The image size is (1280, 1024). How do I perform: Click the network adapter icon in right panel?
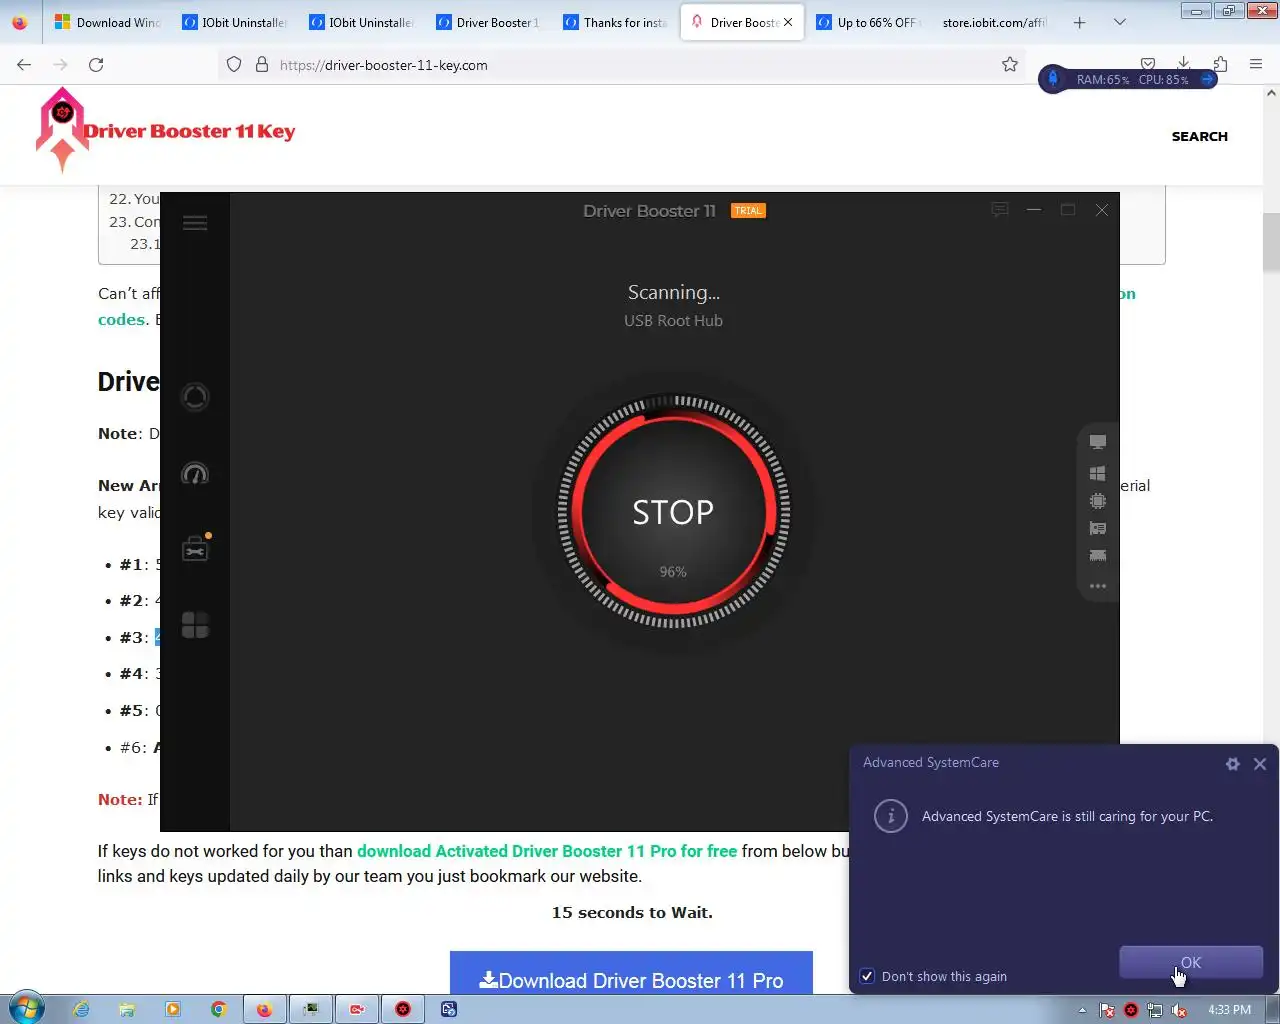point(1098,556)
